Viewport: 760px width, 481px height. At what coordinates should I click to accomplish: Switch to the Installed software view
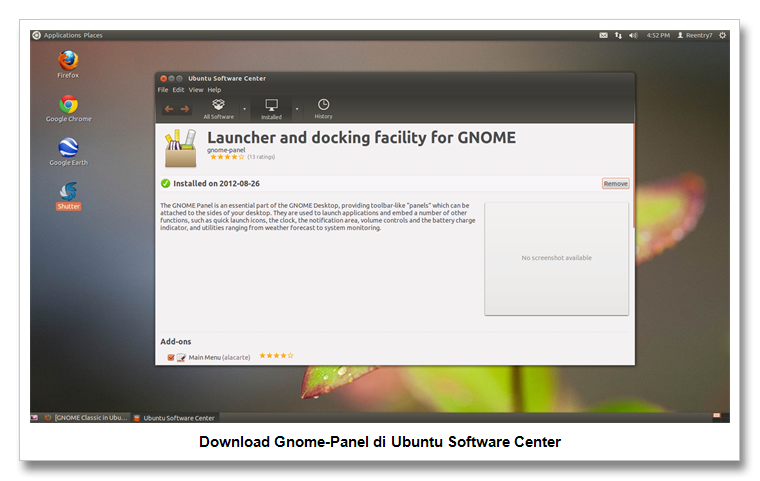pyautogui.click(x=271, y=109)
